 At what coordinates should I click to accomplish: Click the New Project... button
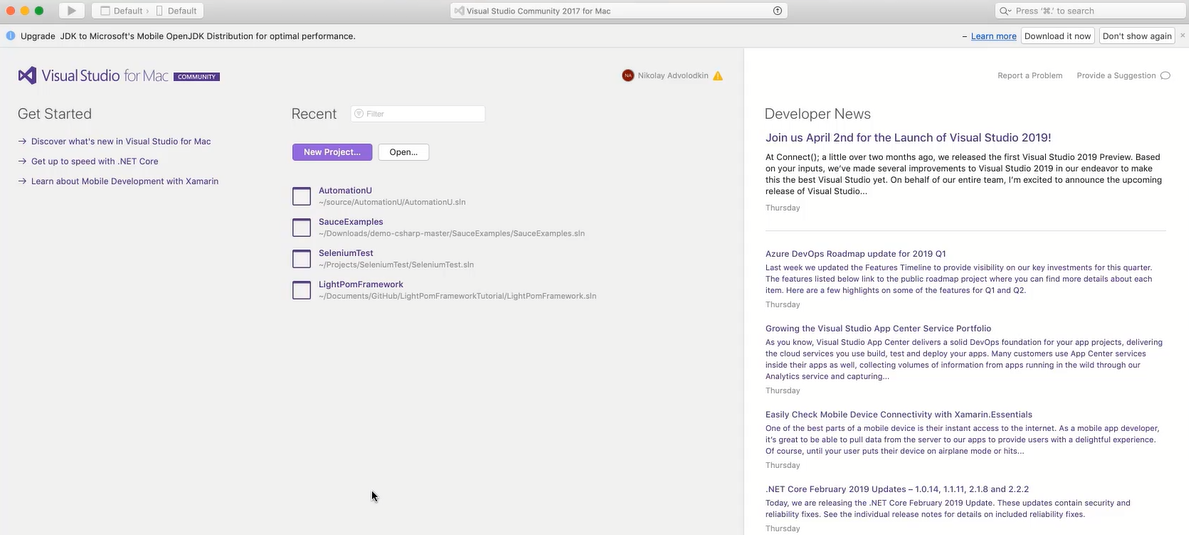tap(332, 152)
